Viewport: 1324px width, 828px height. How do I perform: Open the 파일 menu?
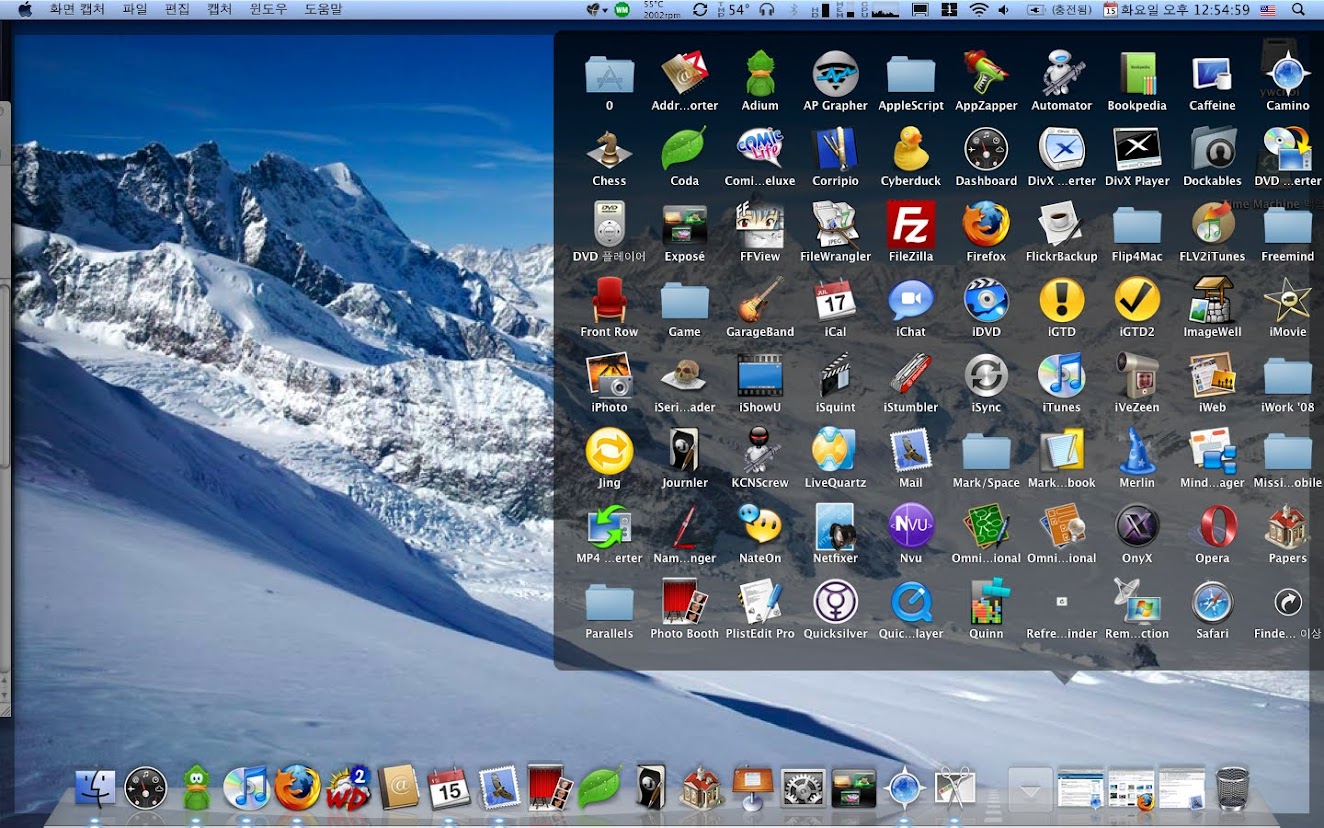coord(135,9)
